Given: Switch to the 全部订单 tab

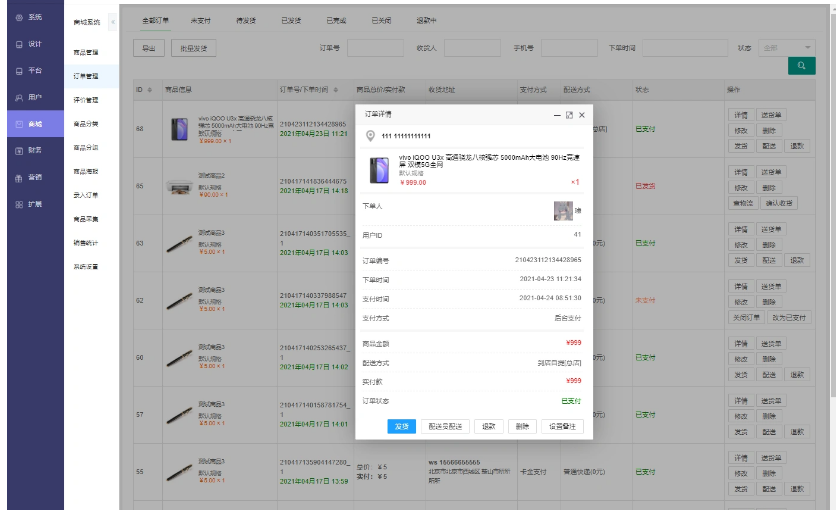Looking at the screenshot, I should (155, 21).
